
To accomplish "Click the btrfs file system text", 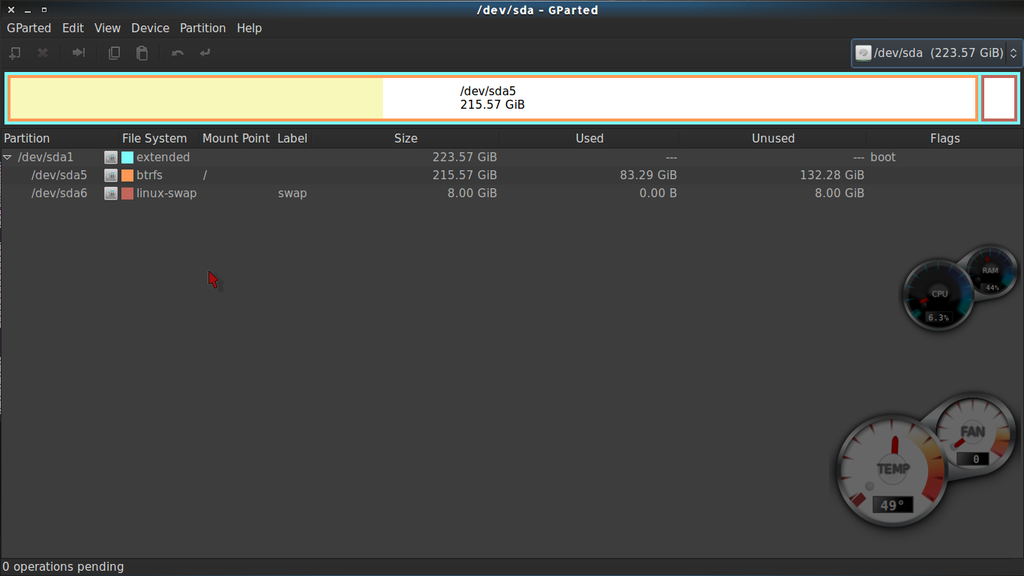I will [x=149, y=175].
